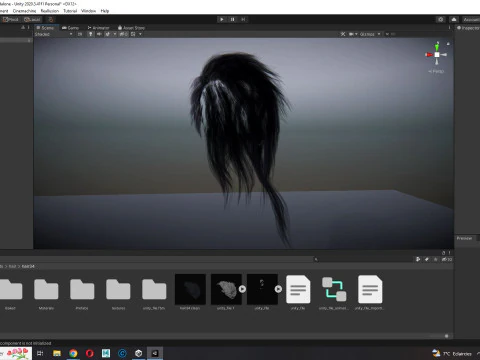
Task: Open the Window menu
Action: click(x=88, y=11)
